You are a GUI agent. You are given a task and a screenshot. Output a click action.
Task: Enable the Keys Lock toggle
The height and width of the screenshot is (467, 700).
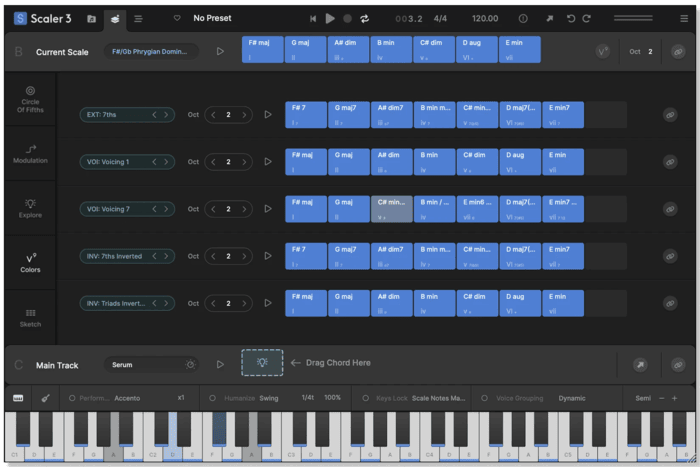click(x=366, y=398)
